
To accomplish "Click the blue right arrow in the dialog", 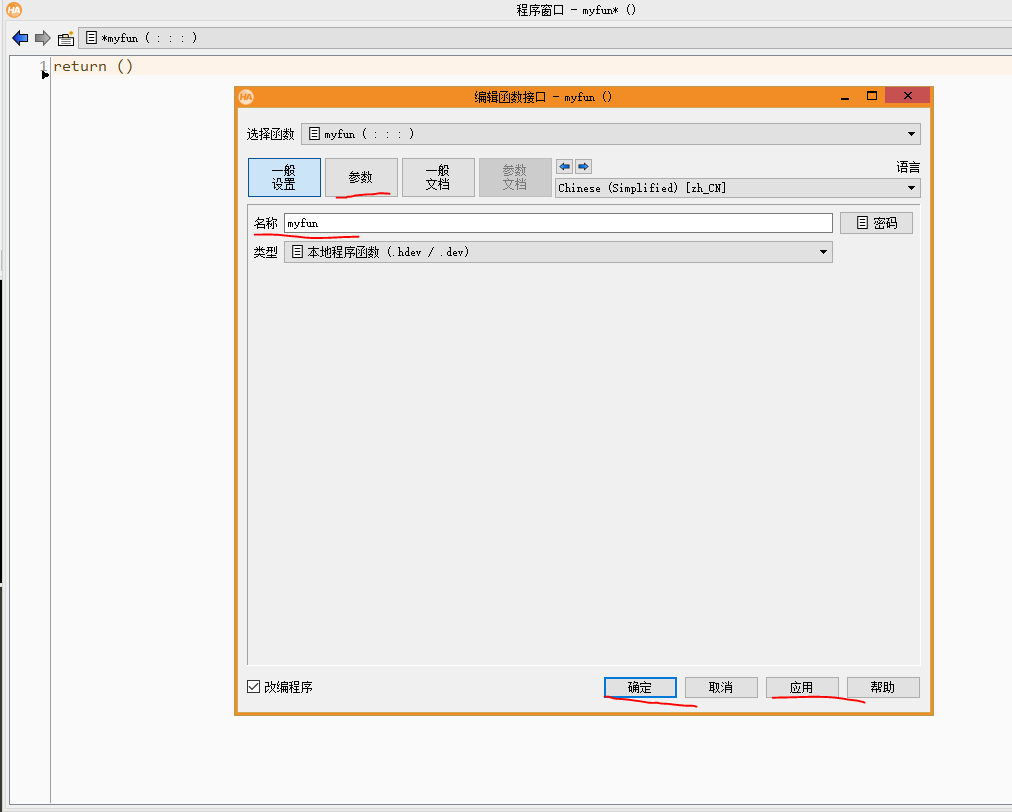I will 581,166.
